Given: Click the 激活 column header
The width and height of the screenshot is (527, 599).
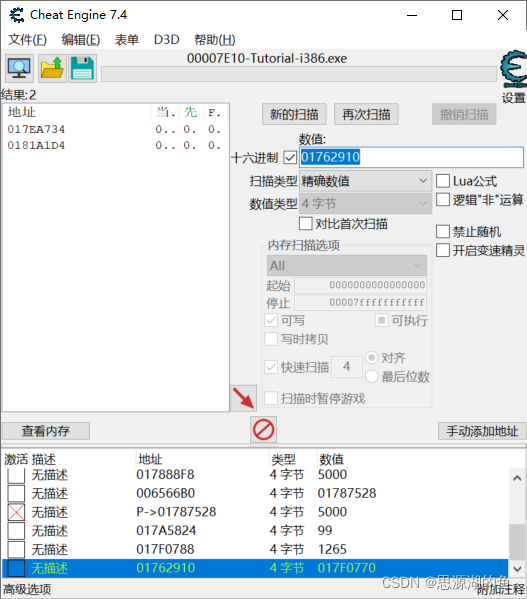Looking at the screenshot, I should 16,459.
